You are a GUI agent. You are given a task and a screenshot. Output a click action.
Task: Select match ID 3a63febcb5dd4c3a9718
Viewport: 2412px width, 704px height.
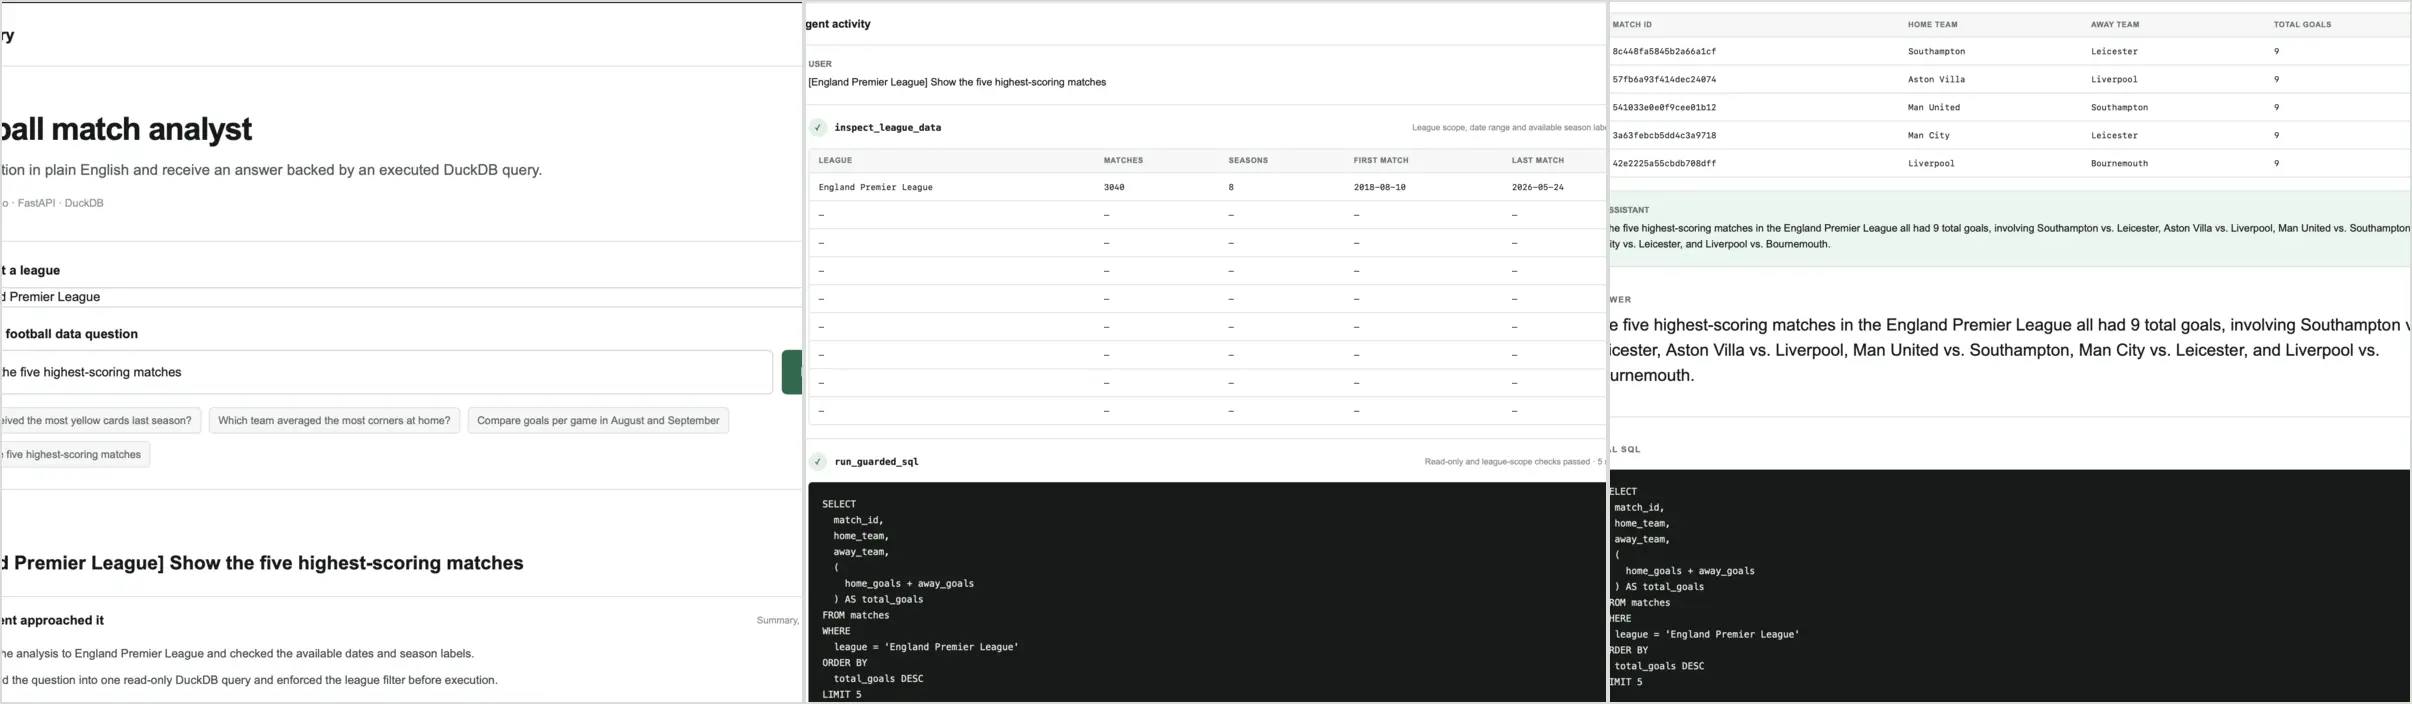[1664, 135]
